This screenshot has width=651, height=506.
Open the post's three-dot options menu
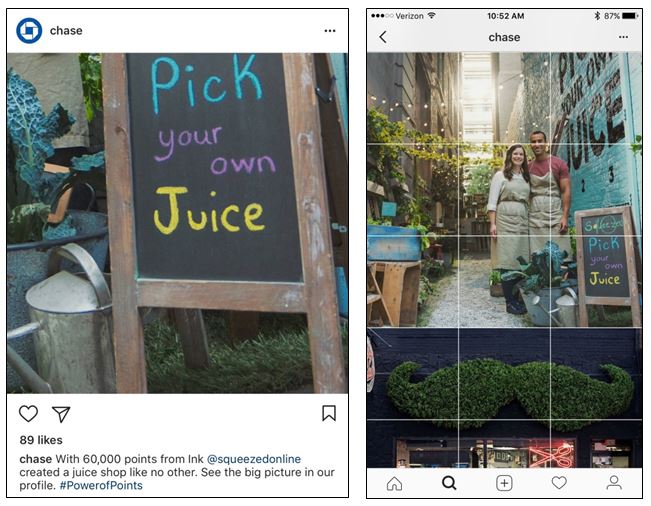330,31
